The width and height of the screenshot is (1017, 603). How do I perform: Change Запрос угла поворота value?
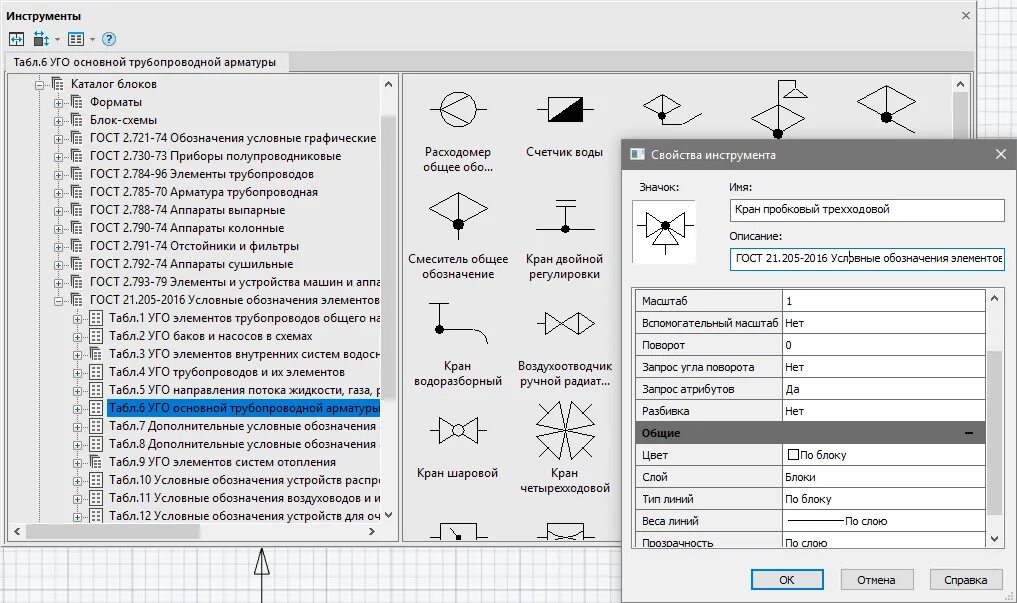pos(883,367)
